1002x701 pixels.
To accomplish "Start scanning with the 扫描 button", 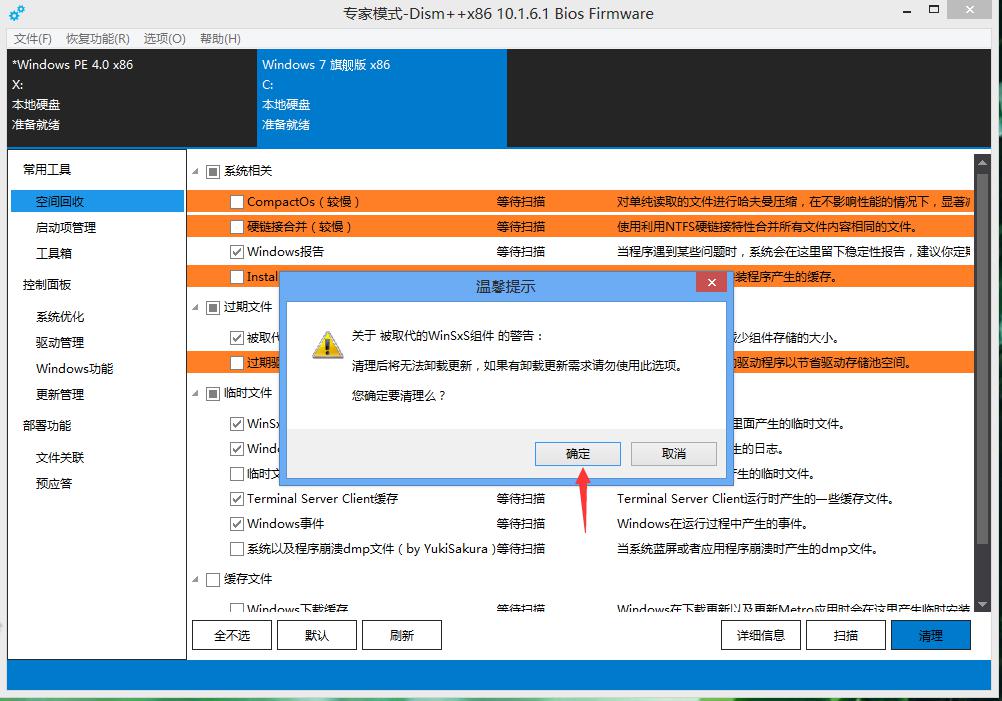I will 845,634.
